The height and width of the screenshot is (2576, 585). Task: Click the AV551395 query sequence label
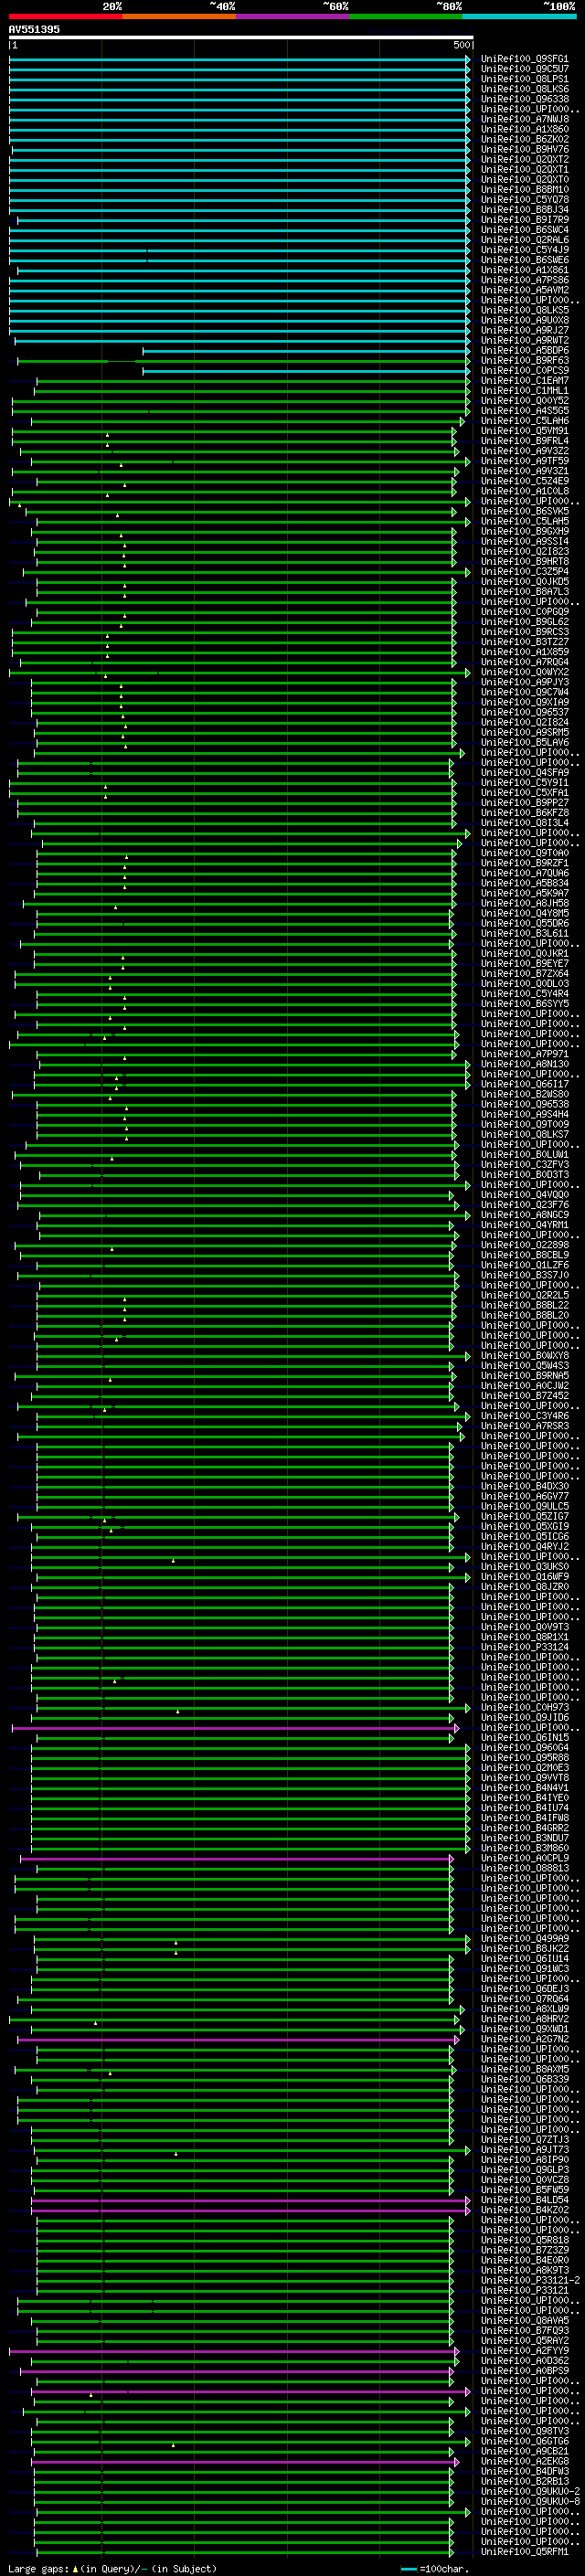34,29
